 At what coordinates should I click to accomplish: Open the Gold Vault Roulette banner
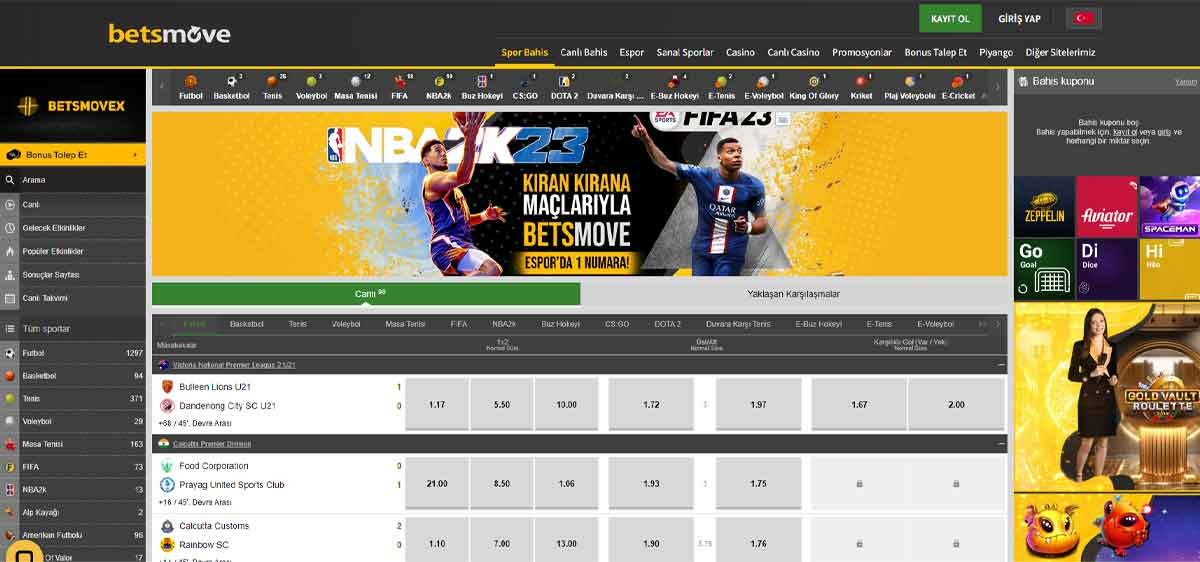point(1107,397)
